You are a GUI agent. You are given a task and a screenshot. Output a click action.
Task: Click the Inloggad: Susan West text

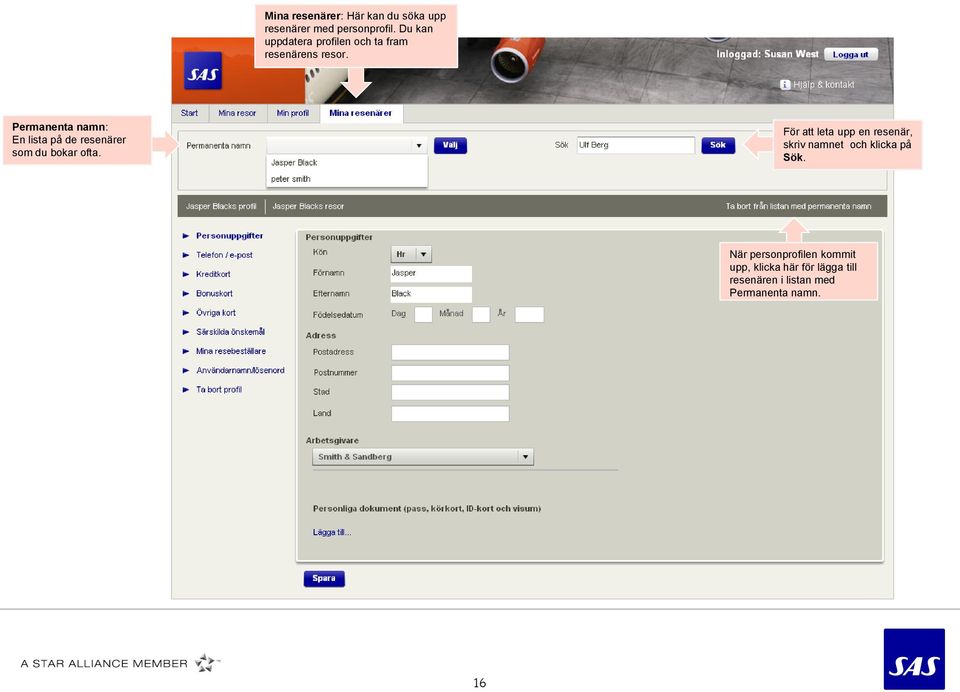767,54
